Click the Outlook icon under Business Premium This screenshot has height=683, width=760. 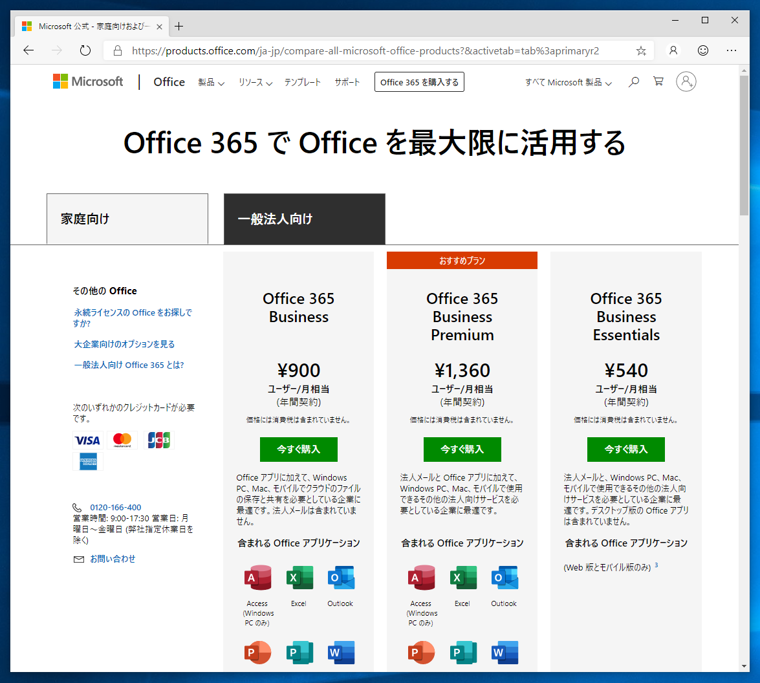pos(505,577)
